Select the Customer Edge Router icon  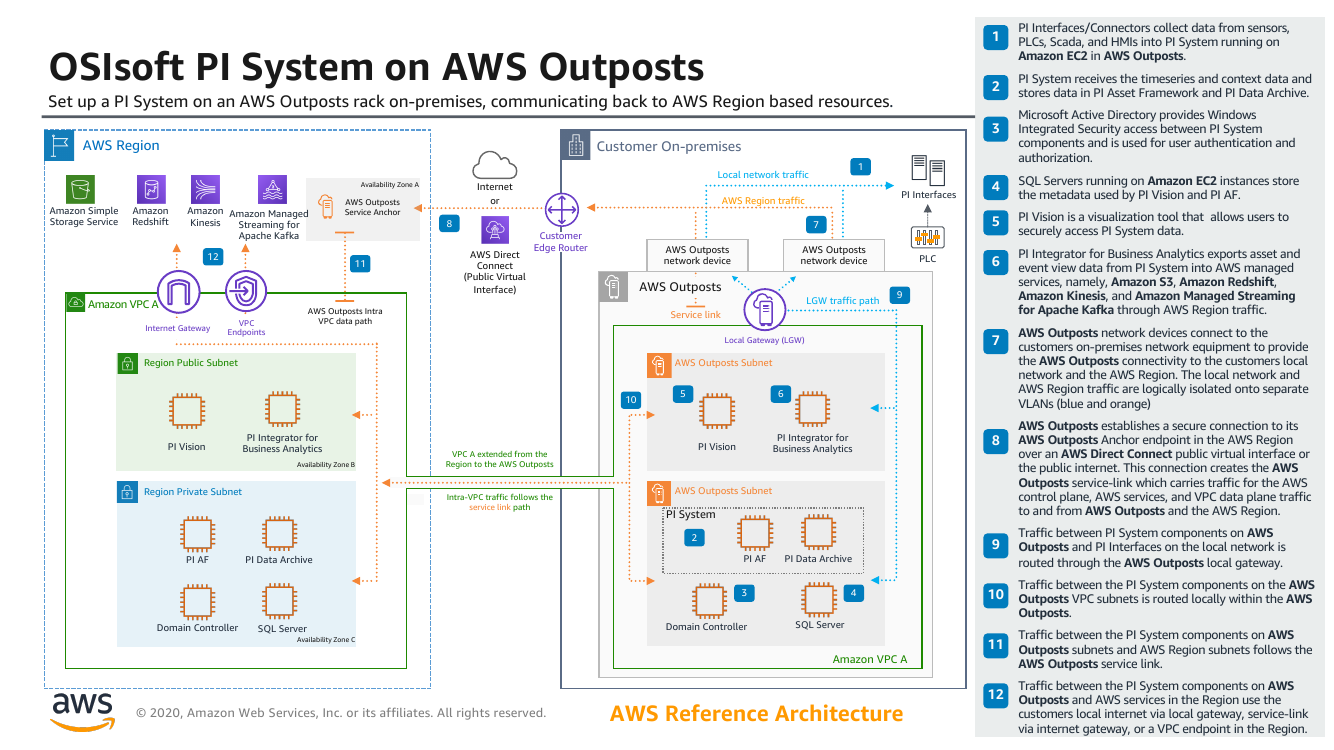click(561, 210)
